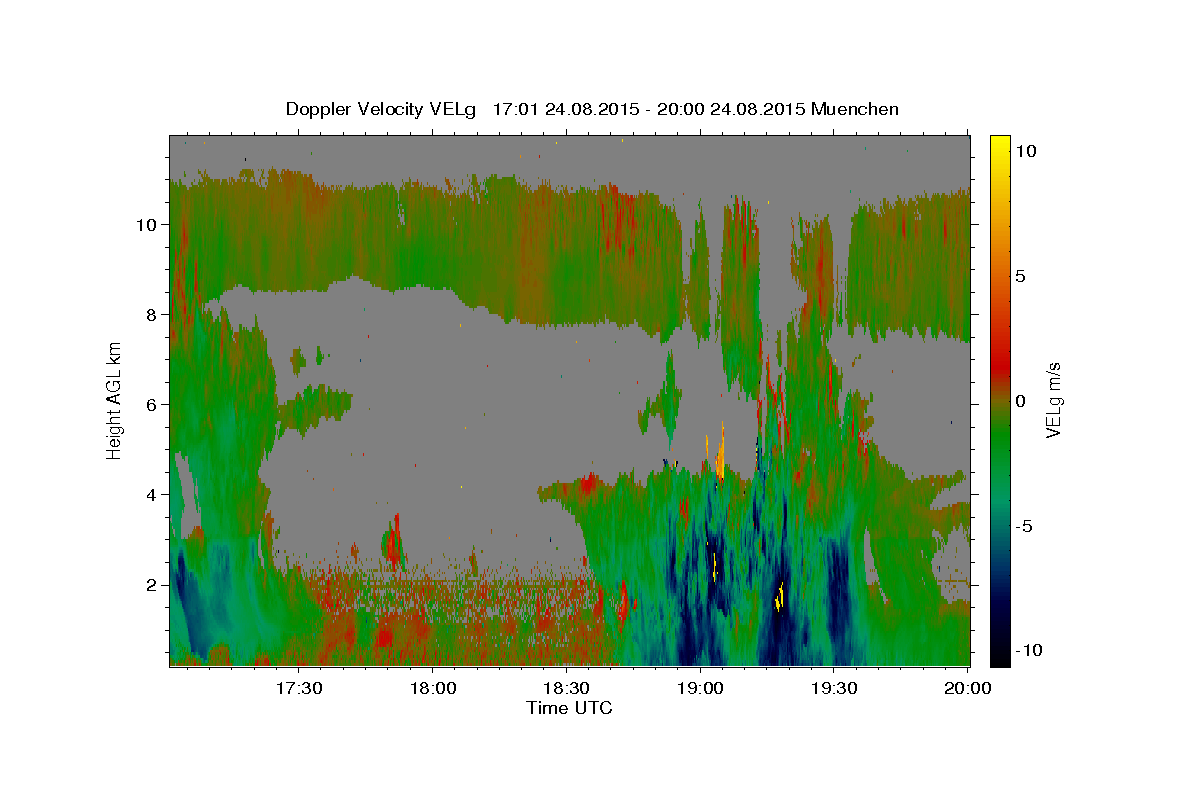Click the 17:30 time tick label
Screen dimensions: 1200x800
click(x=299, y=688)
